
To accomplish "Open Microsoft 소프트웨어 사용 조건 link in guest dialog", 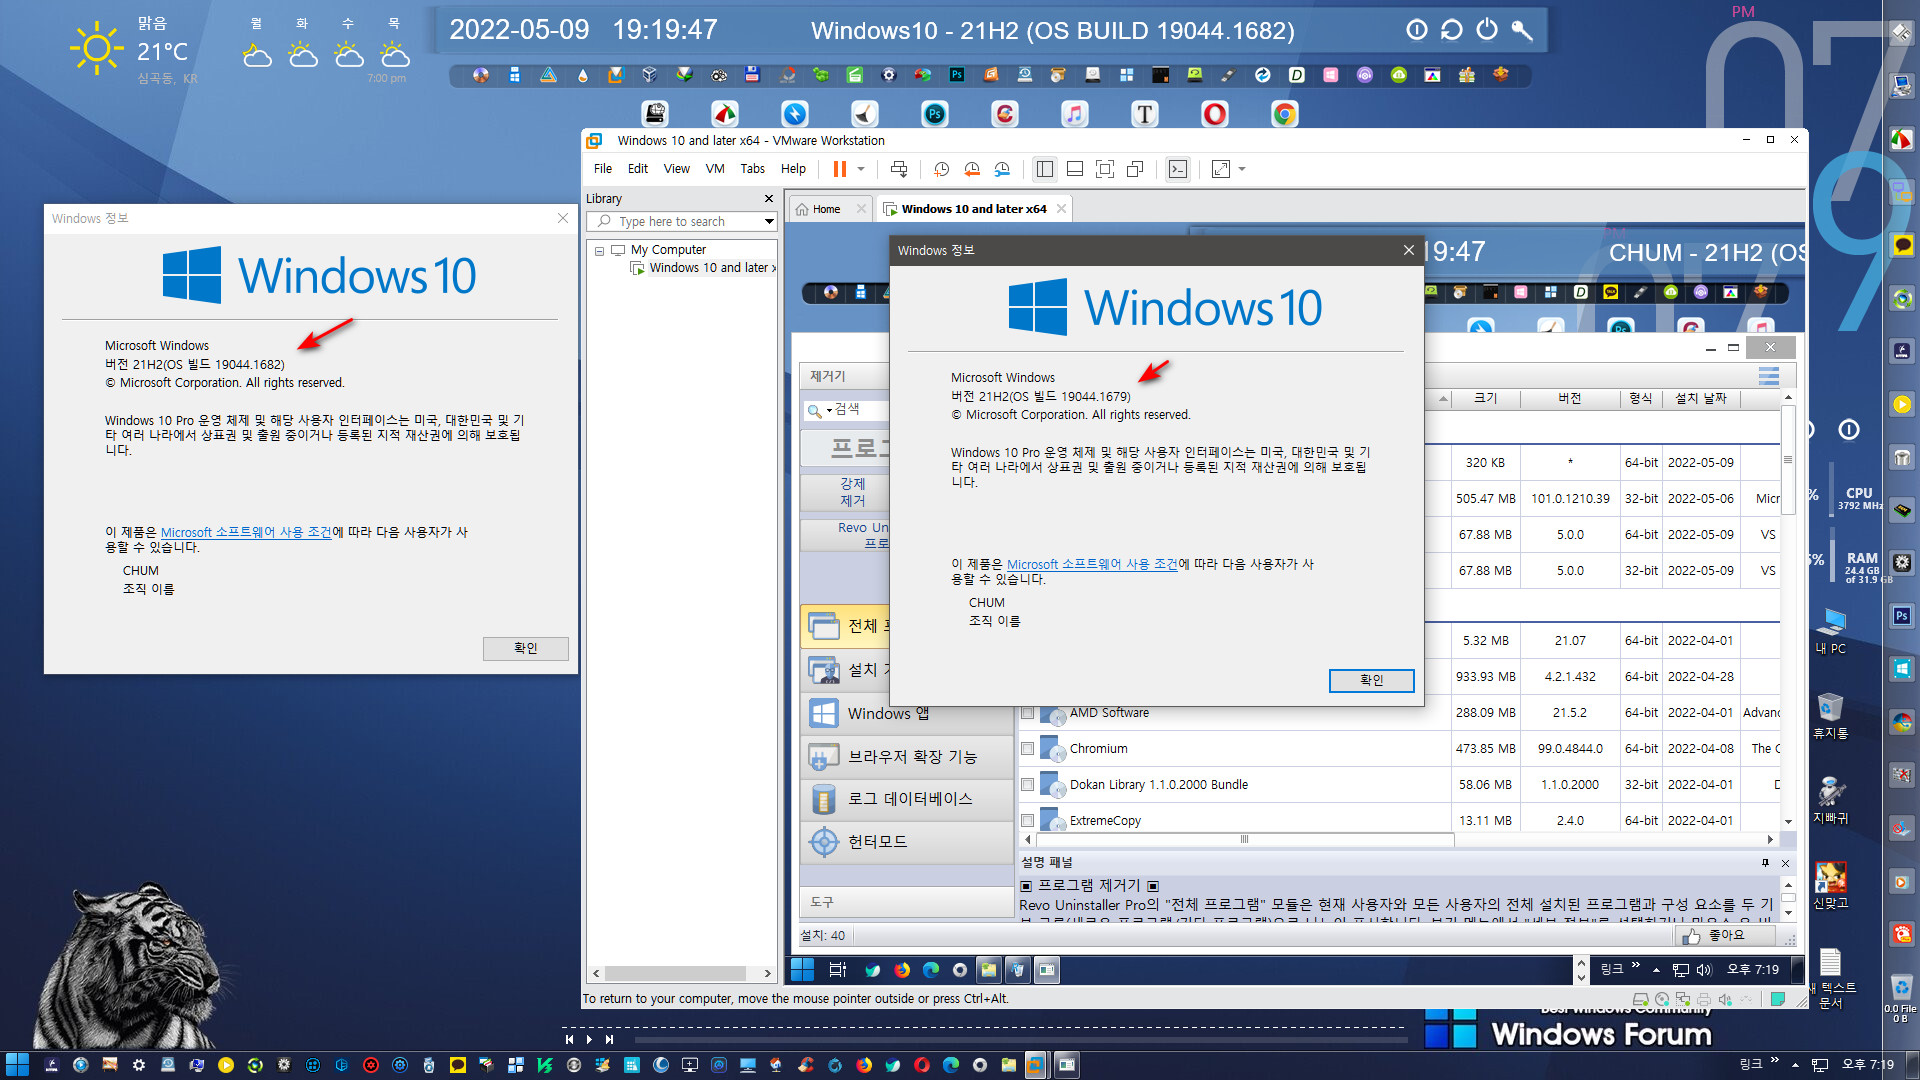I will click(1092, 565).
